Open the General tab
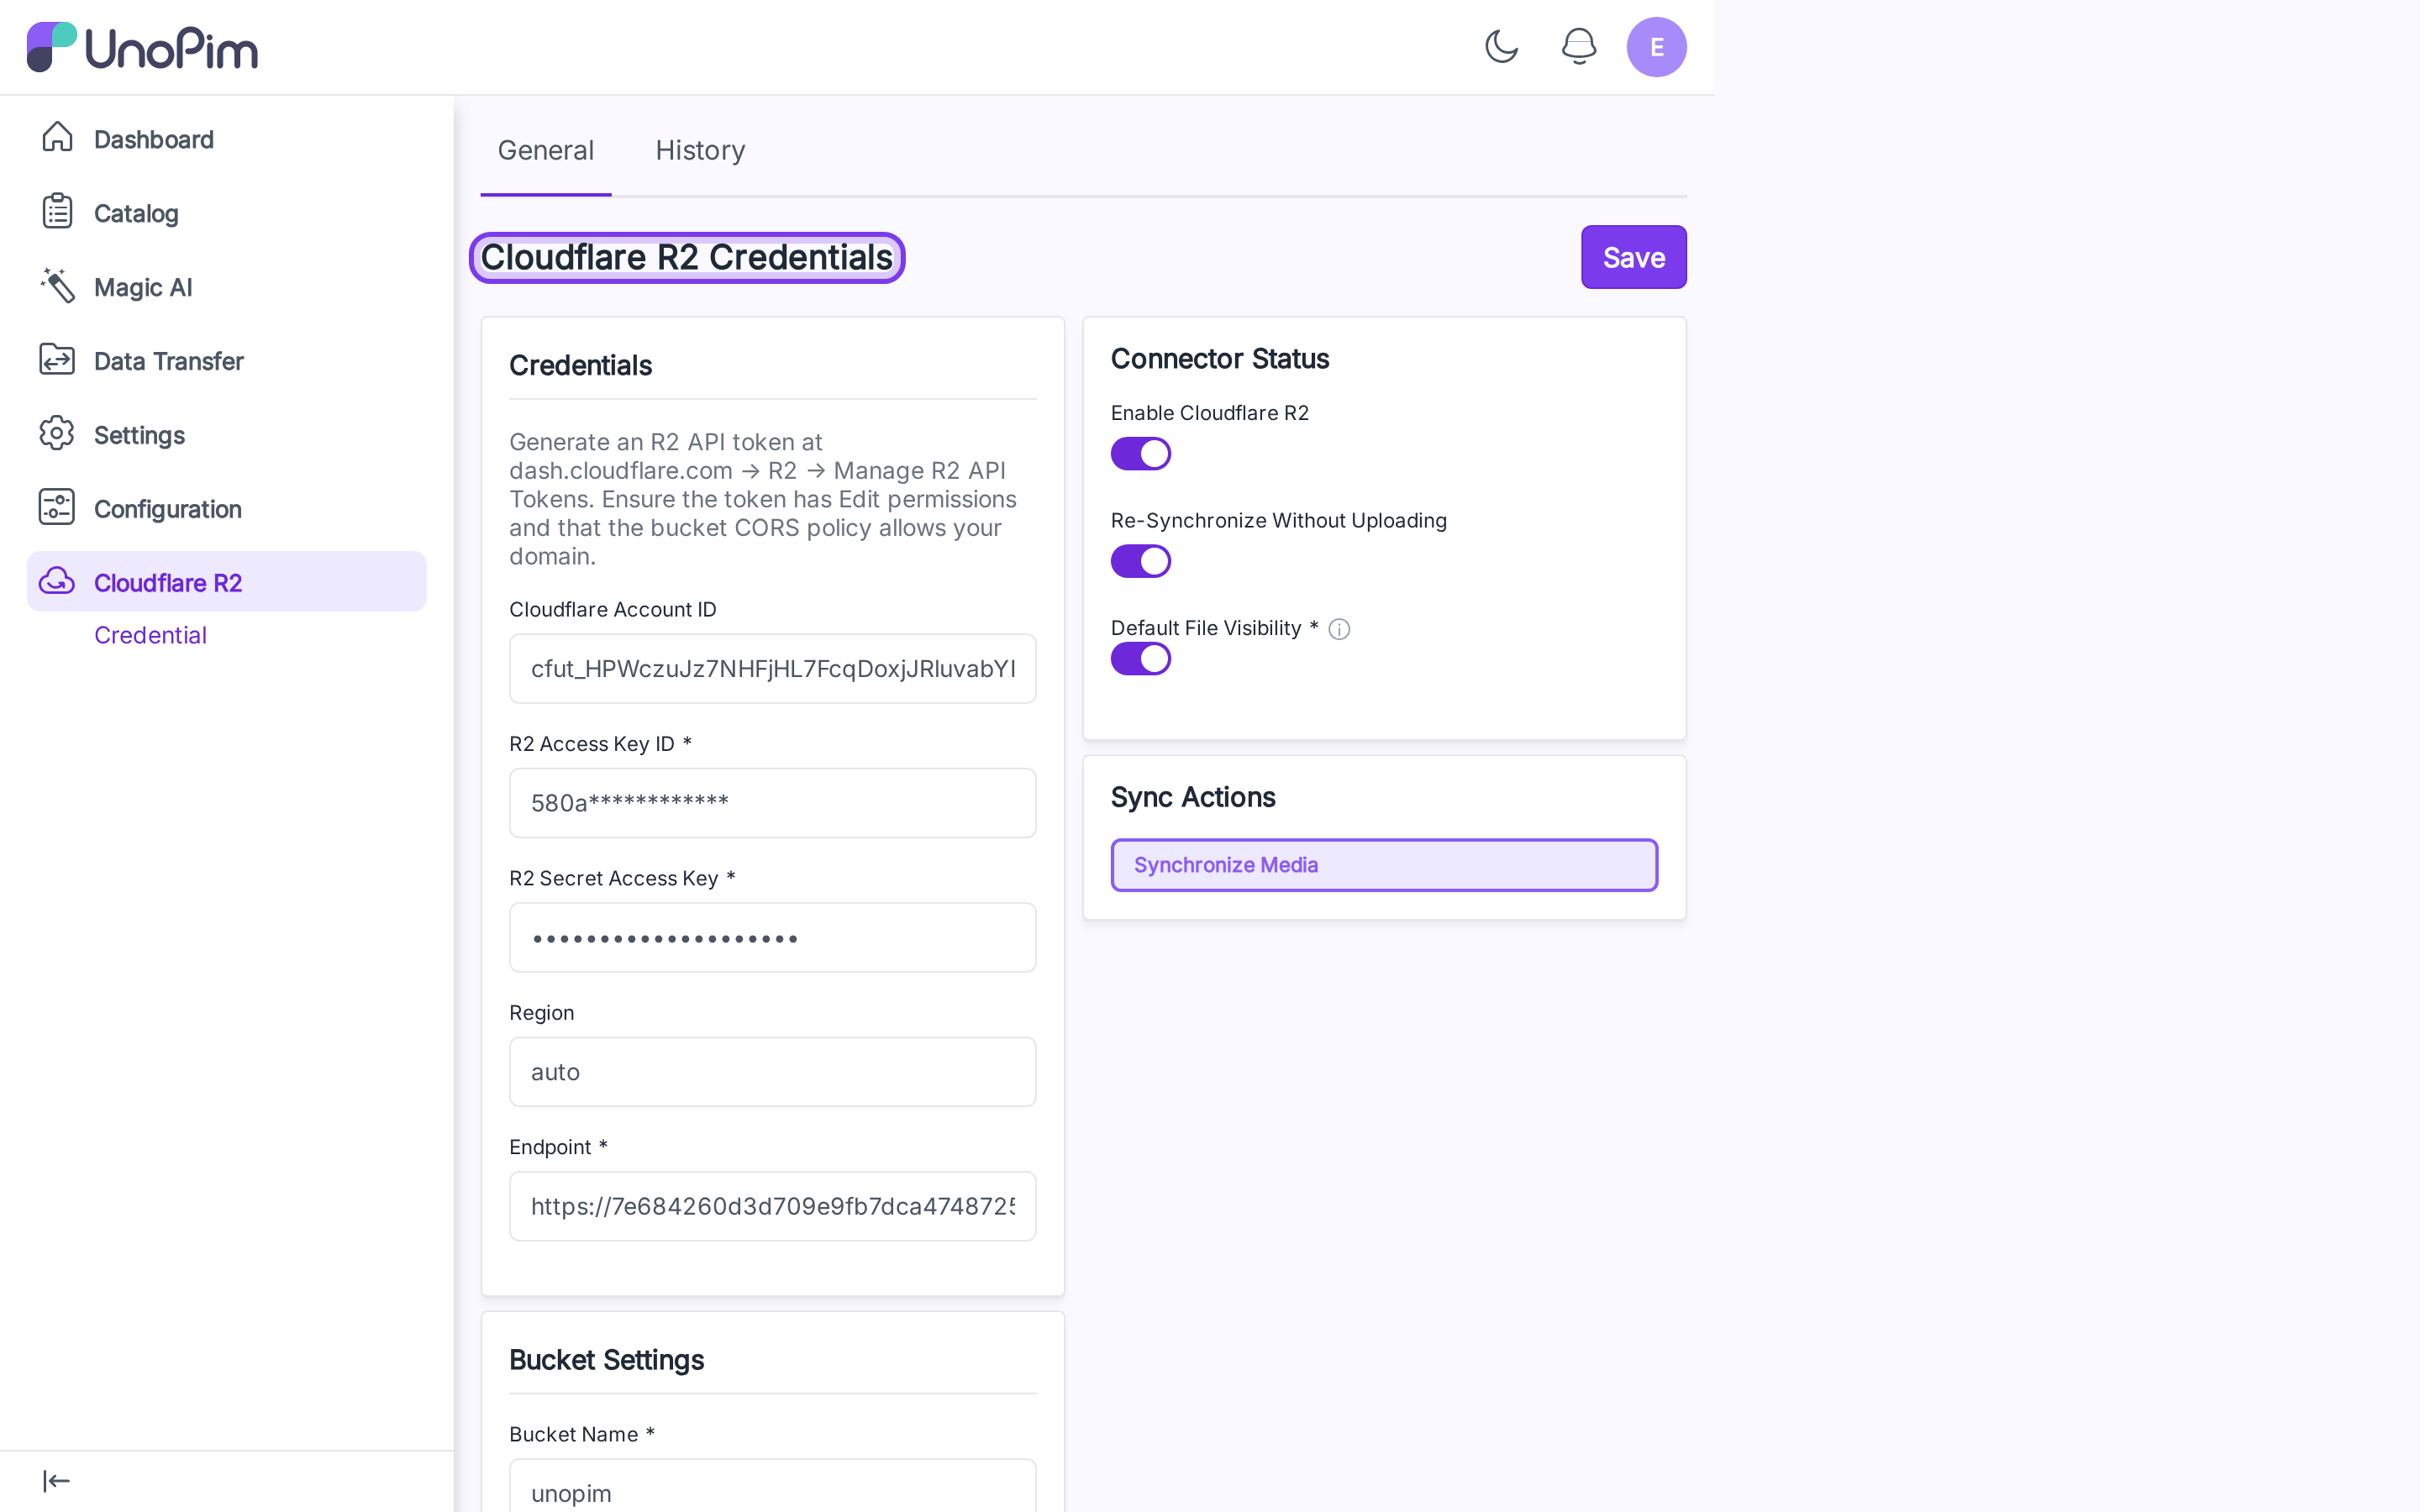 click(x=545, y=150)
